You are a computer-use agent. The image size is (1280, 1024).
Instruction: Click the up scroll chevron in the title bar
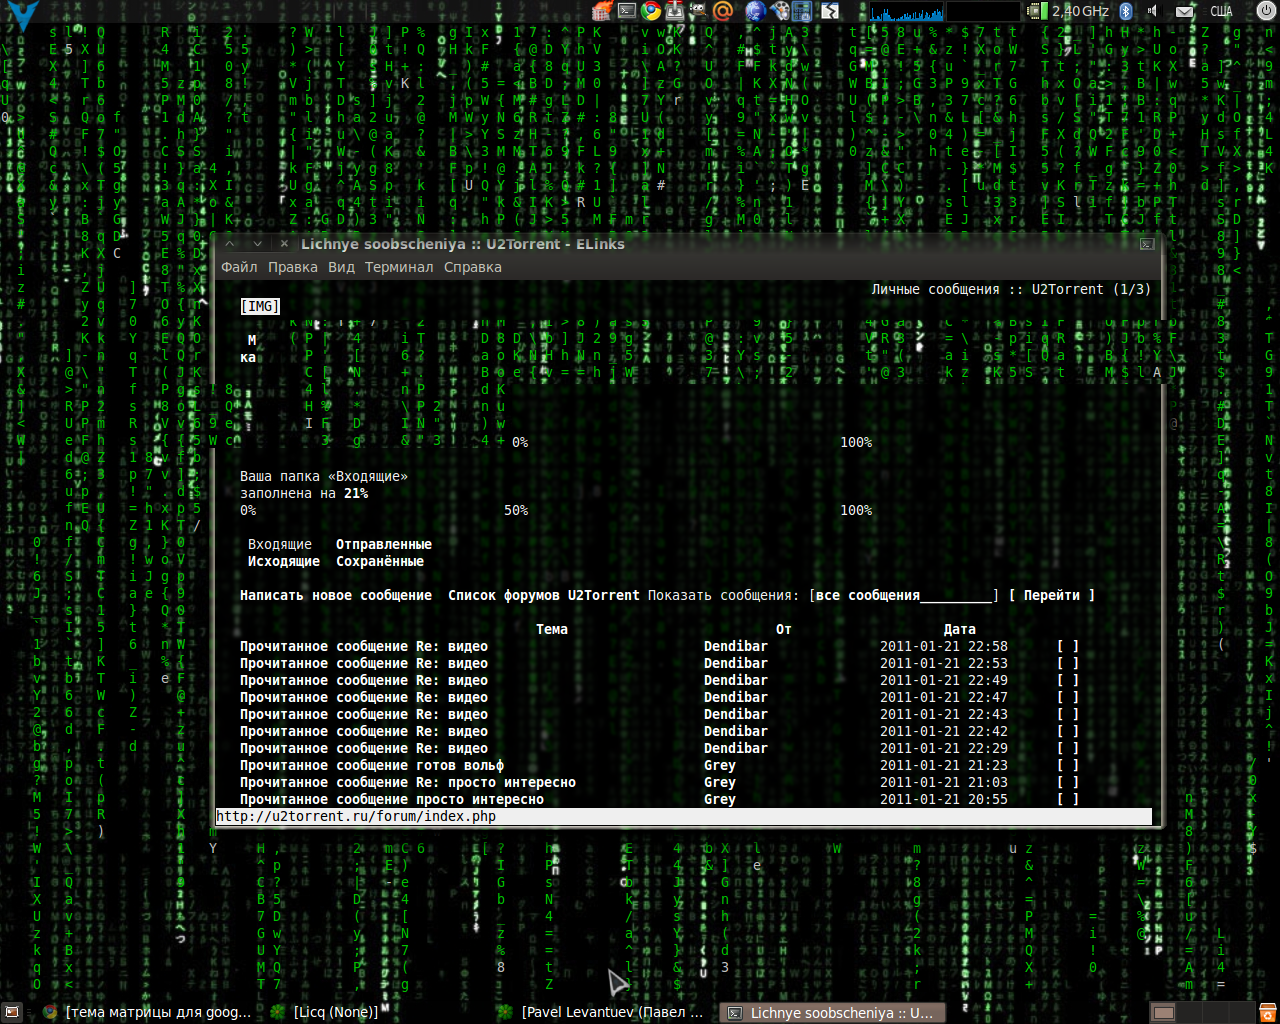click(x=229, y=243)
